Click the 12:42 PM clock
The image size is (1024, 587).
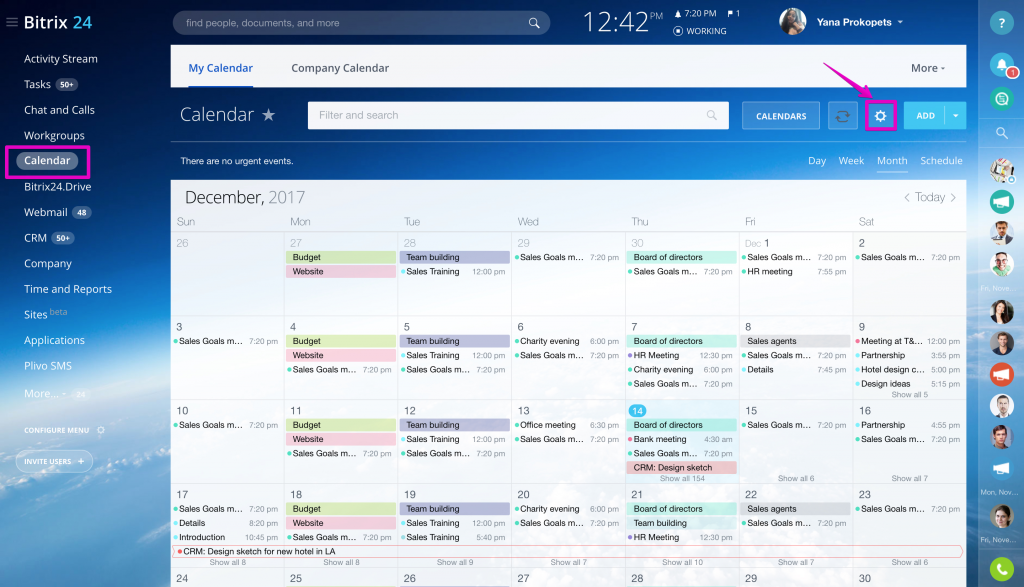[622, 22]
